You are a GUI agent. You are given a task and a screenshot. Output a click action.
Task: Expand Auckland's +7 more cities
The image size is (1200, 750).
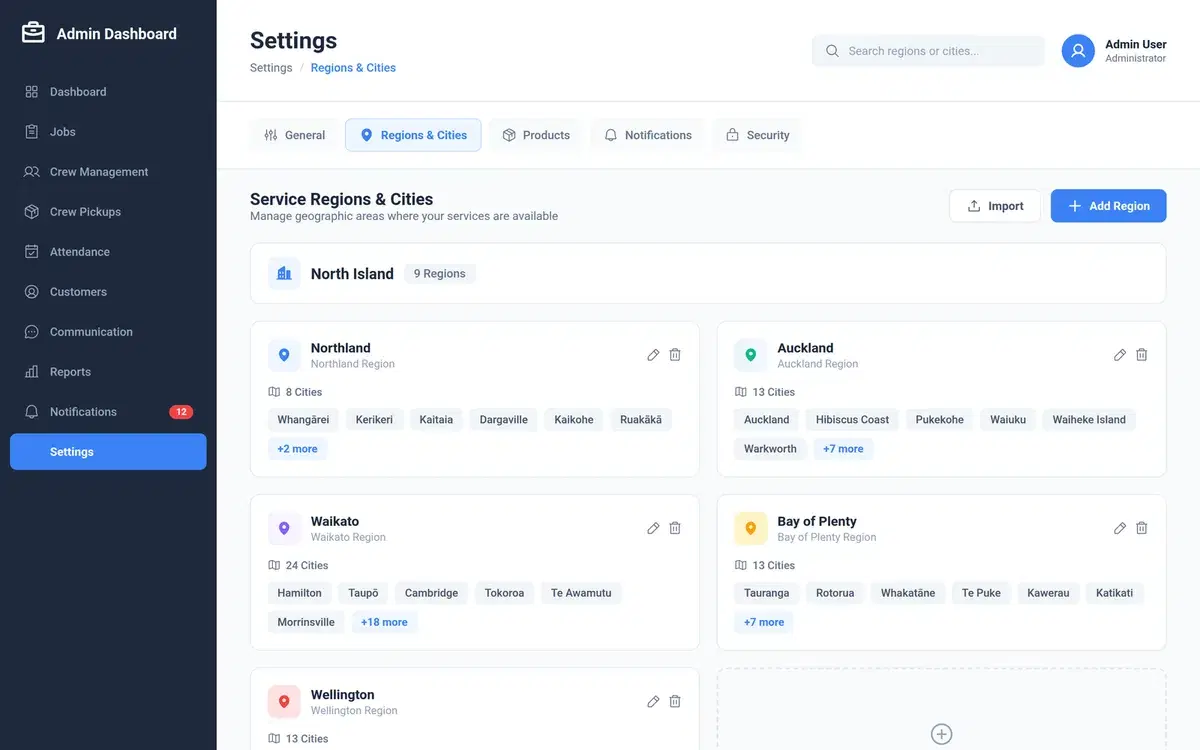[843, 449]
